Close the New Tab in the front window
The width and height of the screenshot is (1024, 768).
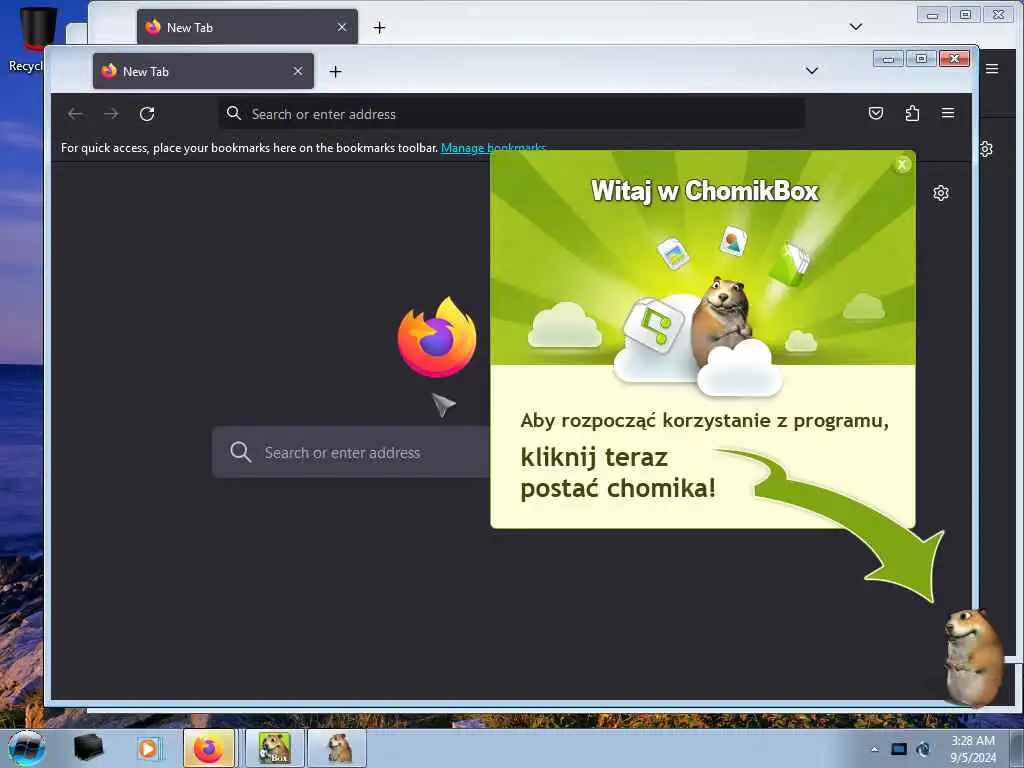(298, 71)
